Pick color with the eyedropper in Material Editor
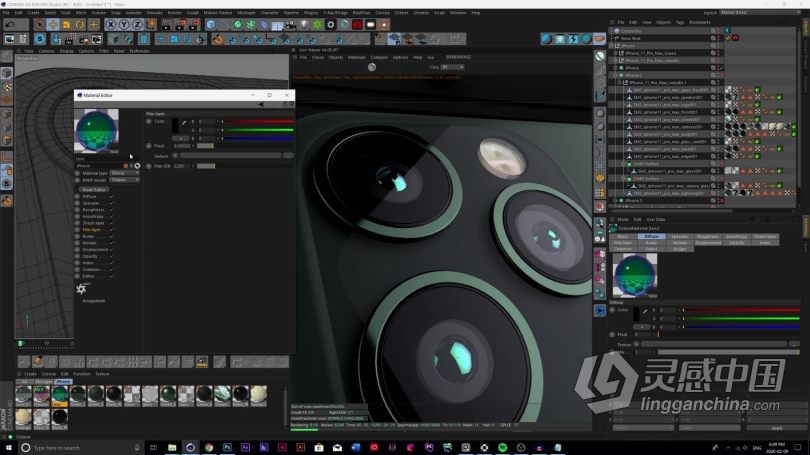Screen dimensions: 810x455 (183, 122)
